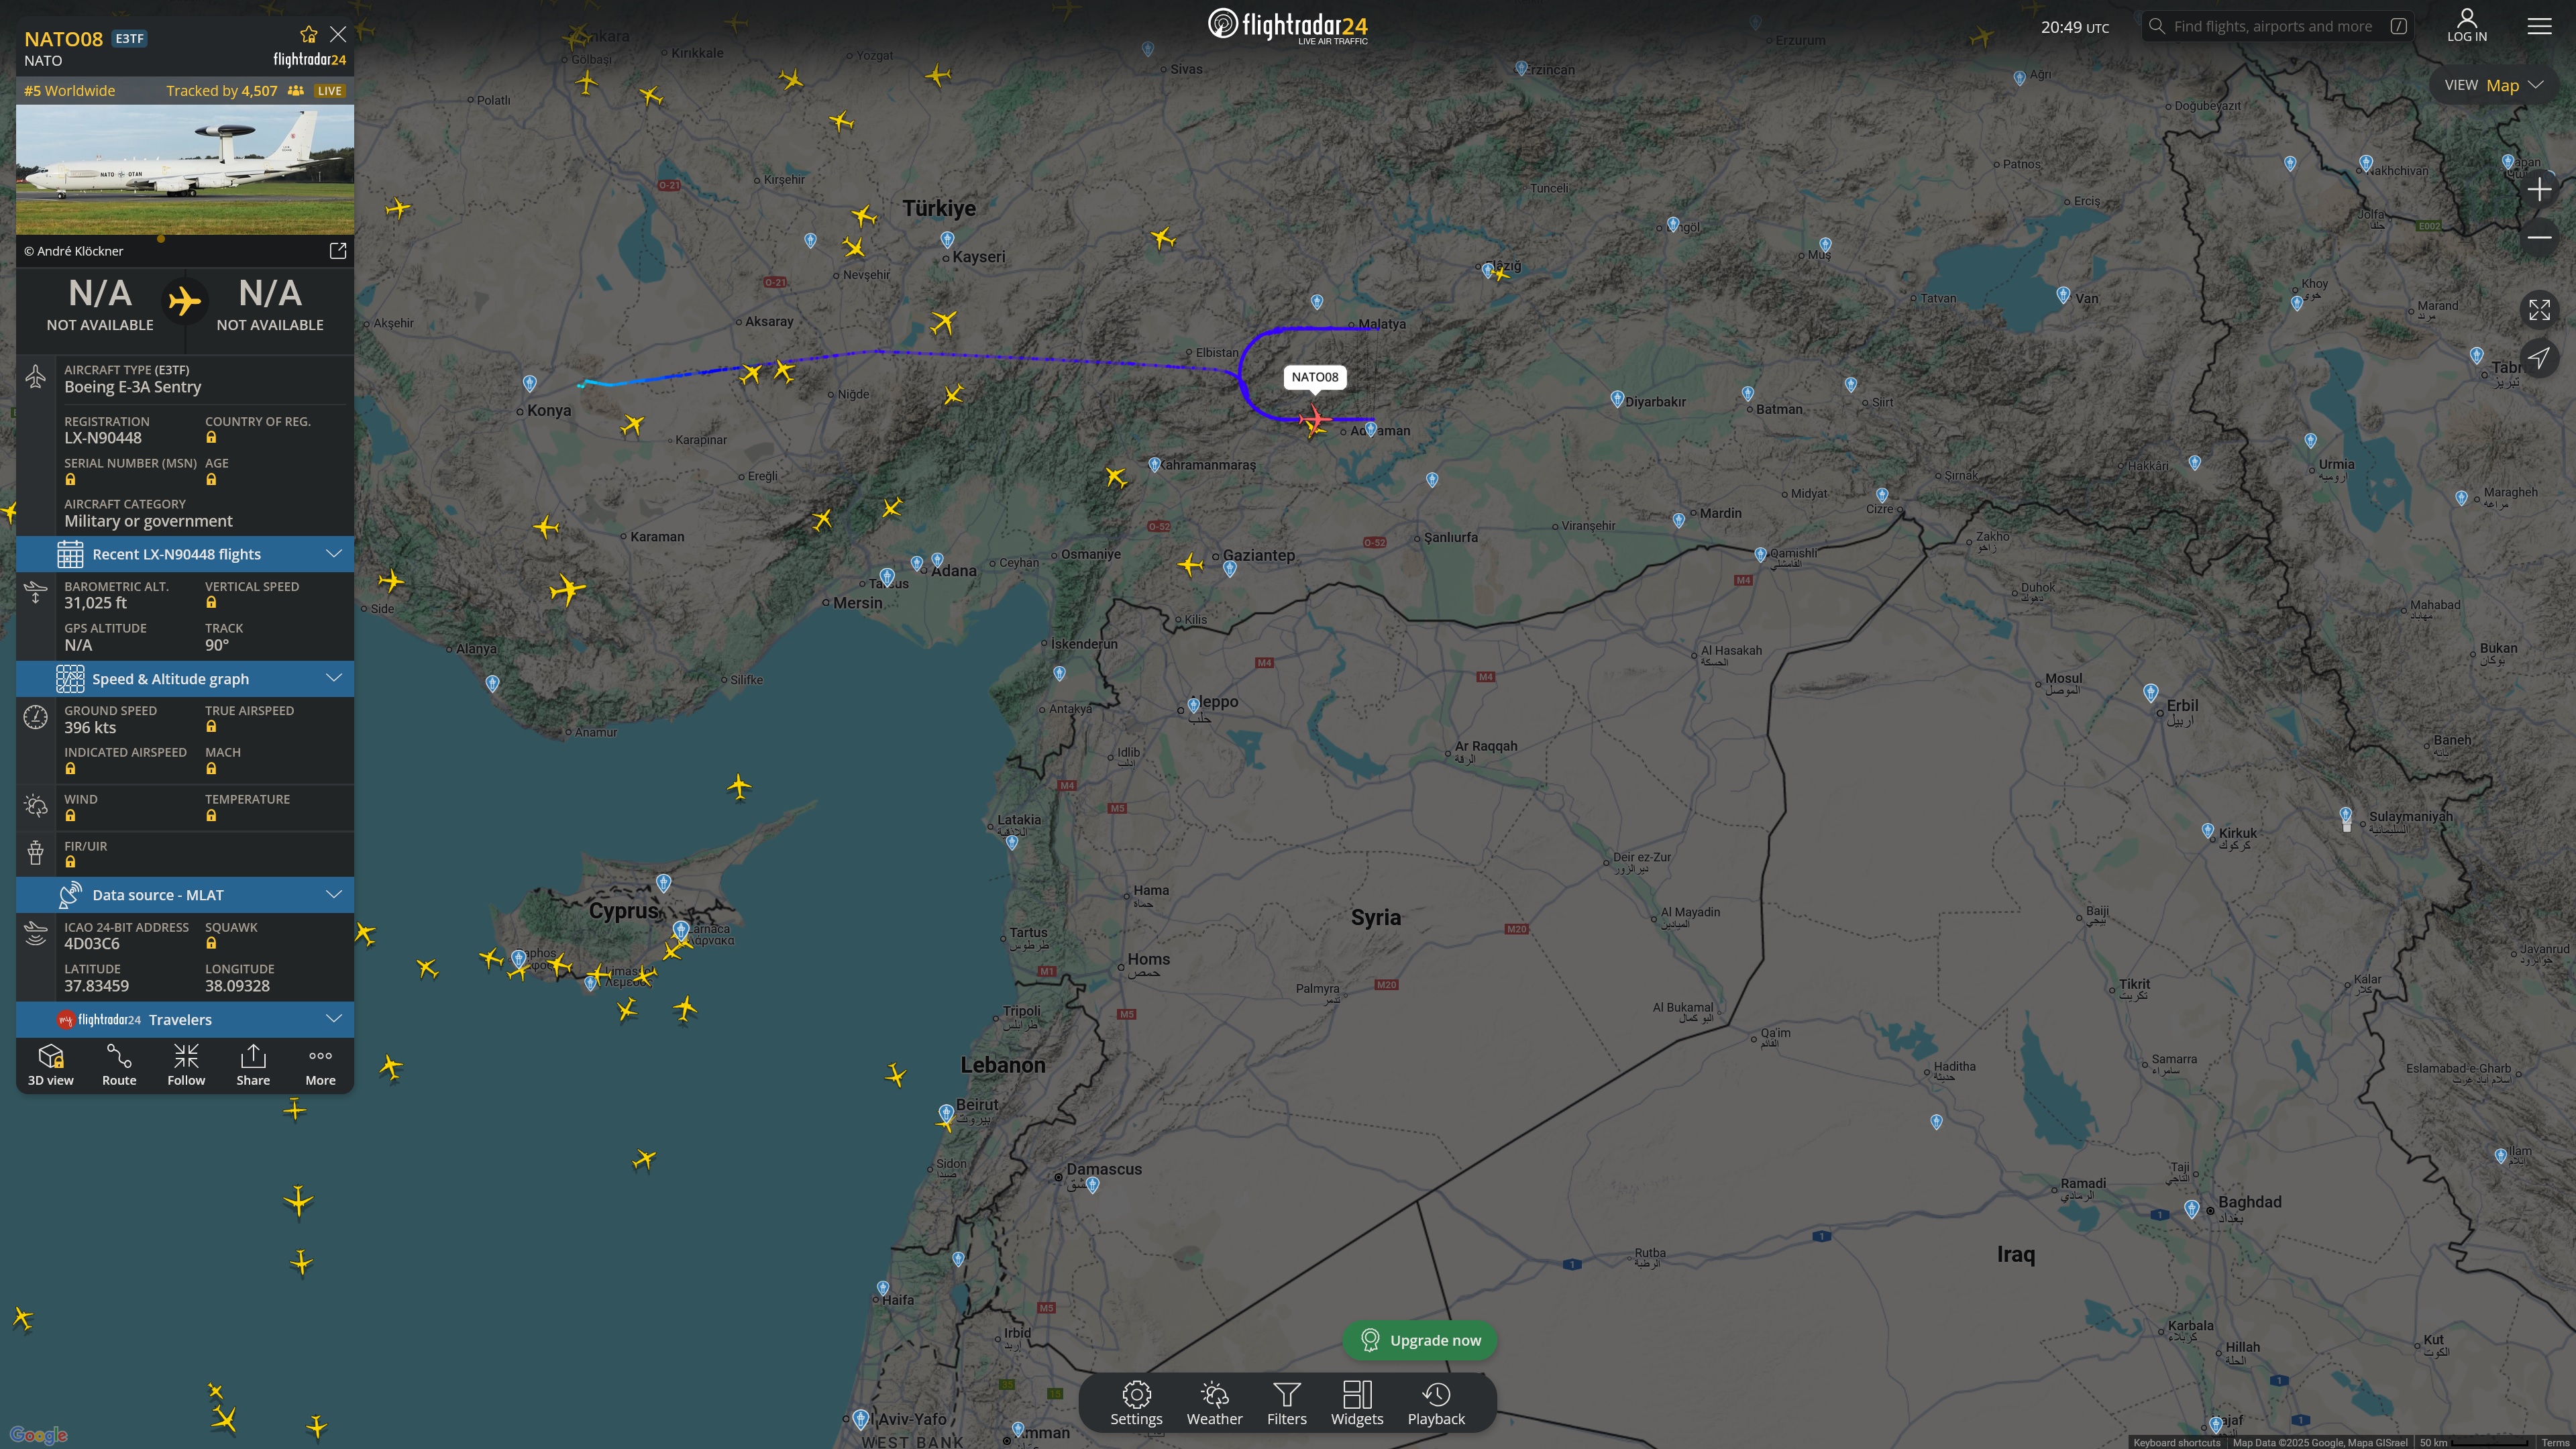The image size is (2576, 1449).
Task: Open the VIEW Map dropdown
Action: click(x=2494, y=85)
